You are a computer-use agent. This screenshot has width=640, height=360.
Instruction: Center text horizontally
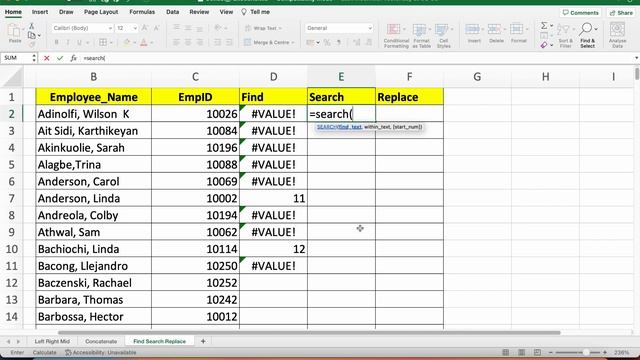(188, 42)
